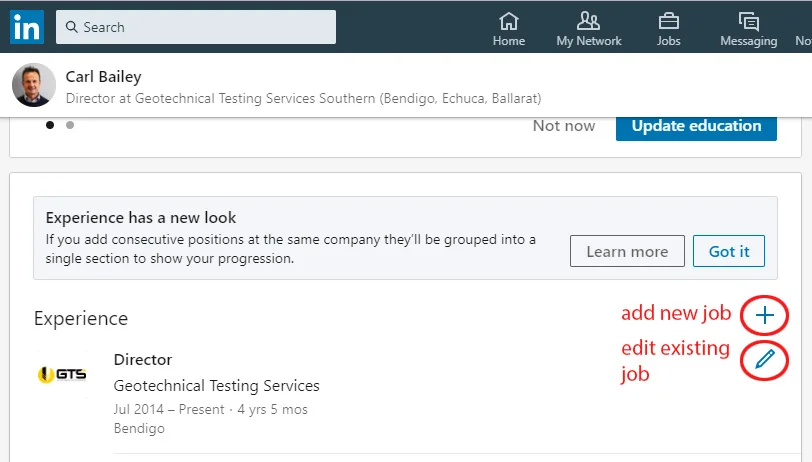Click the Bendigo location text

(139, 428)
